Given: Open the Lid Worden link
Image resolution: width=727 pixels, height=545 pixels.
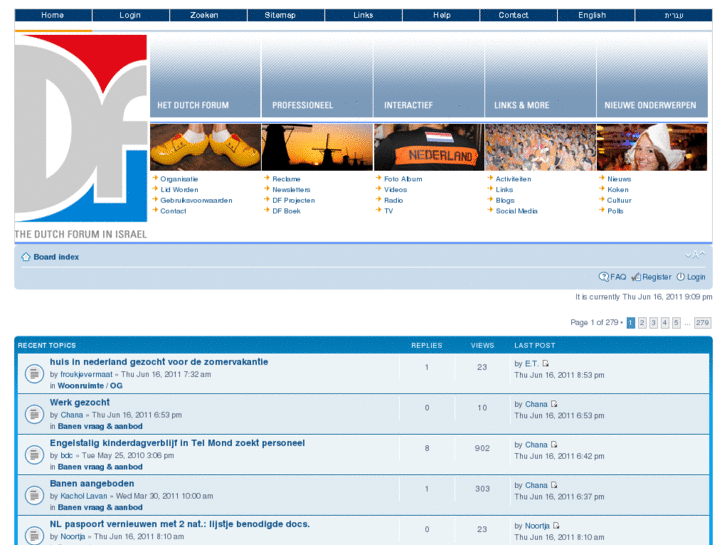Looking at the screenshot, I should (179, 190).
